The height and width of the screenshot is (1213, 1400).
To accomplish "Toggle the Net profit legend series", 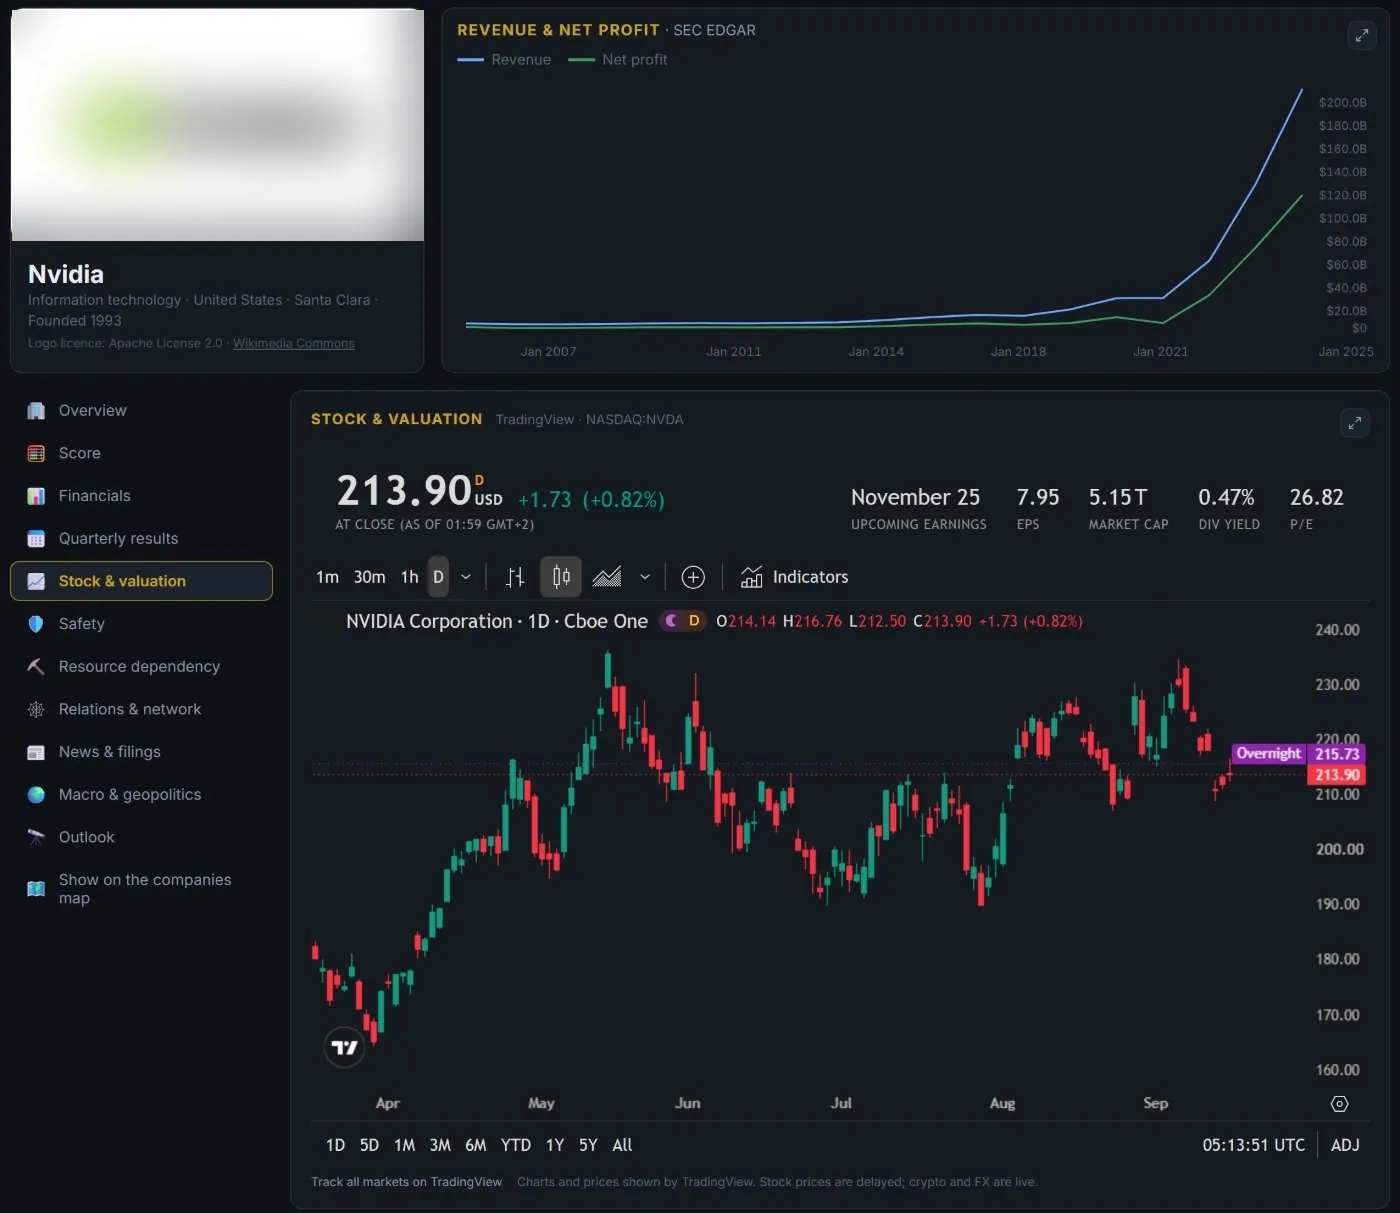I will (618, 60).
